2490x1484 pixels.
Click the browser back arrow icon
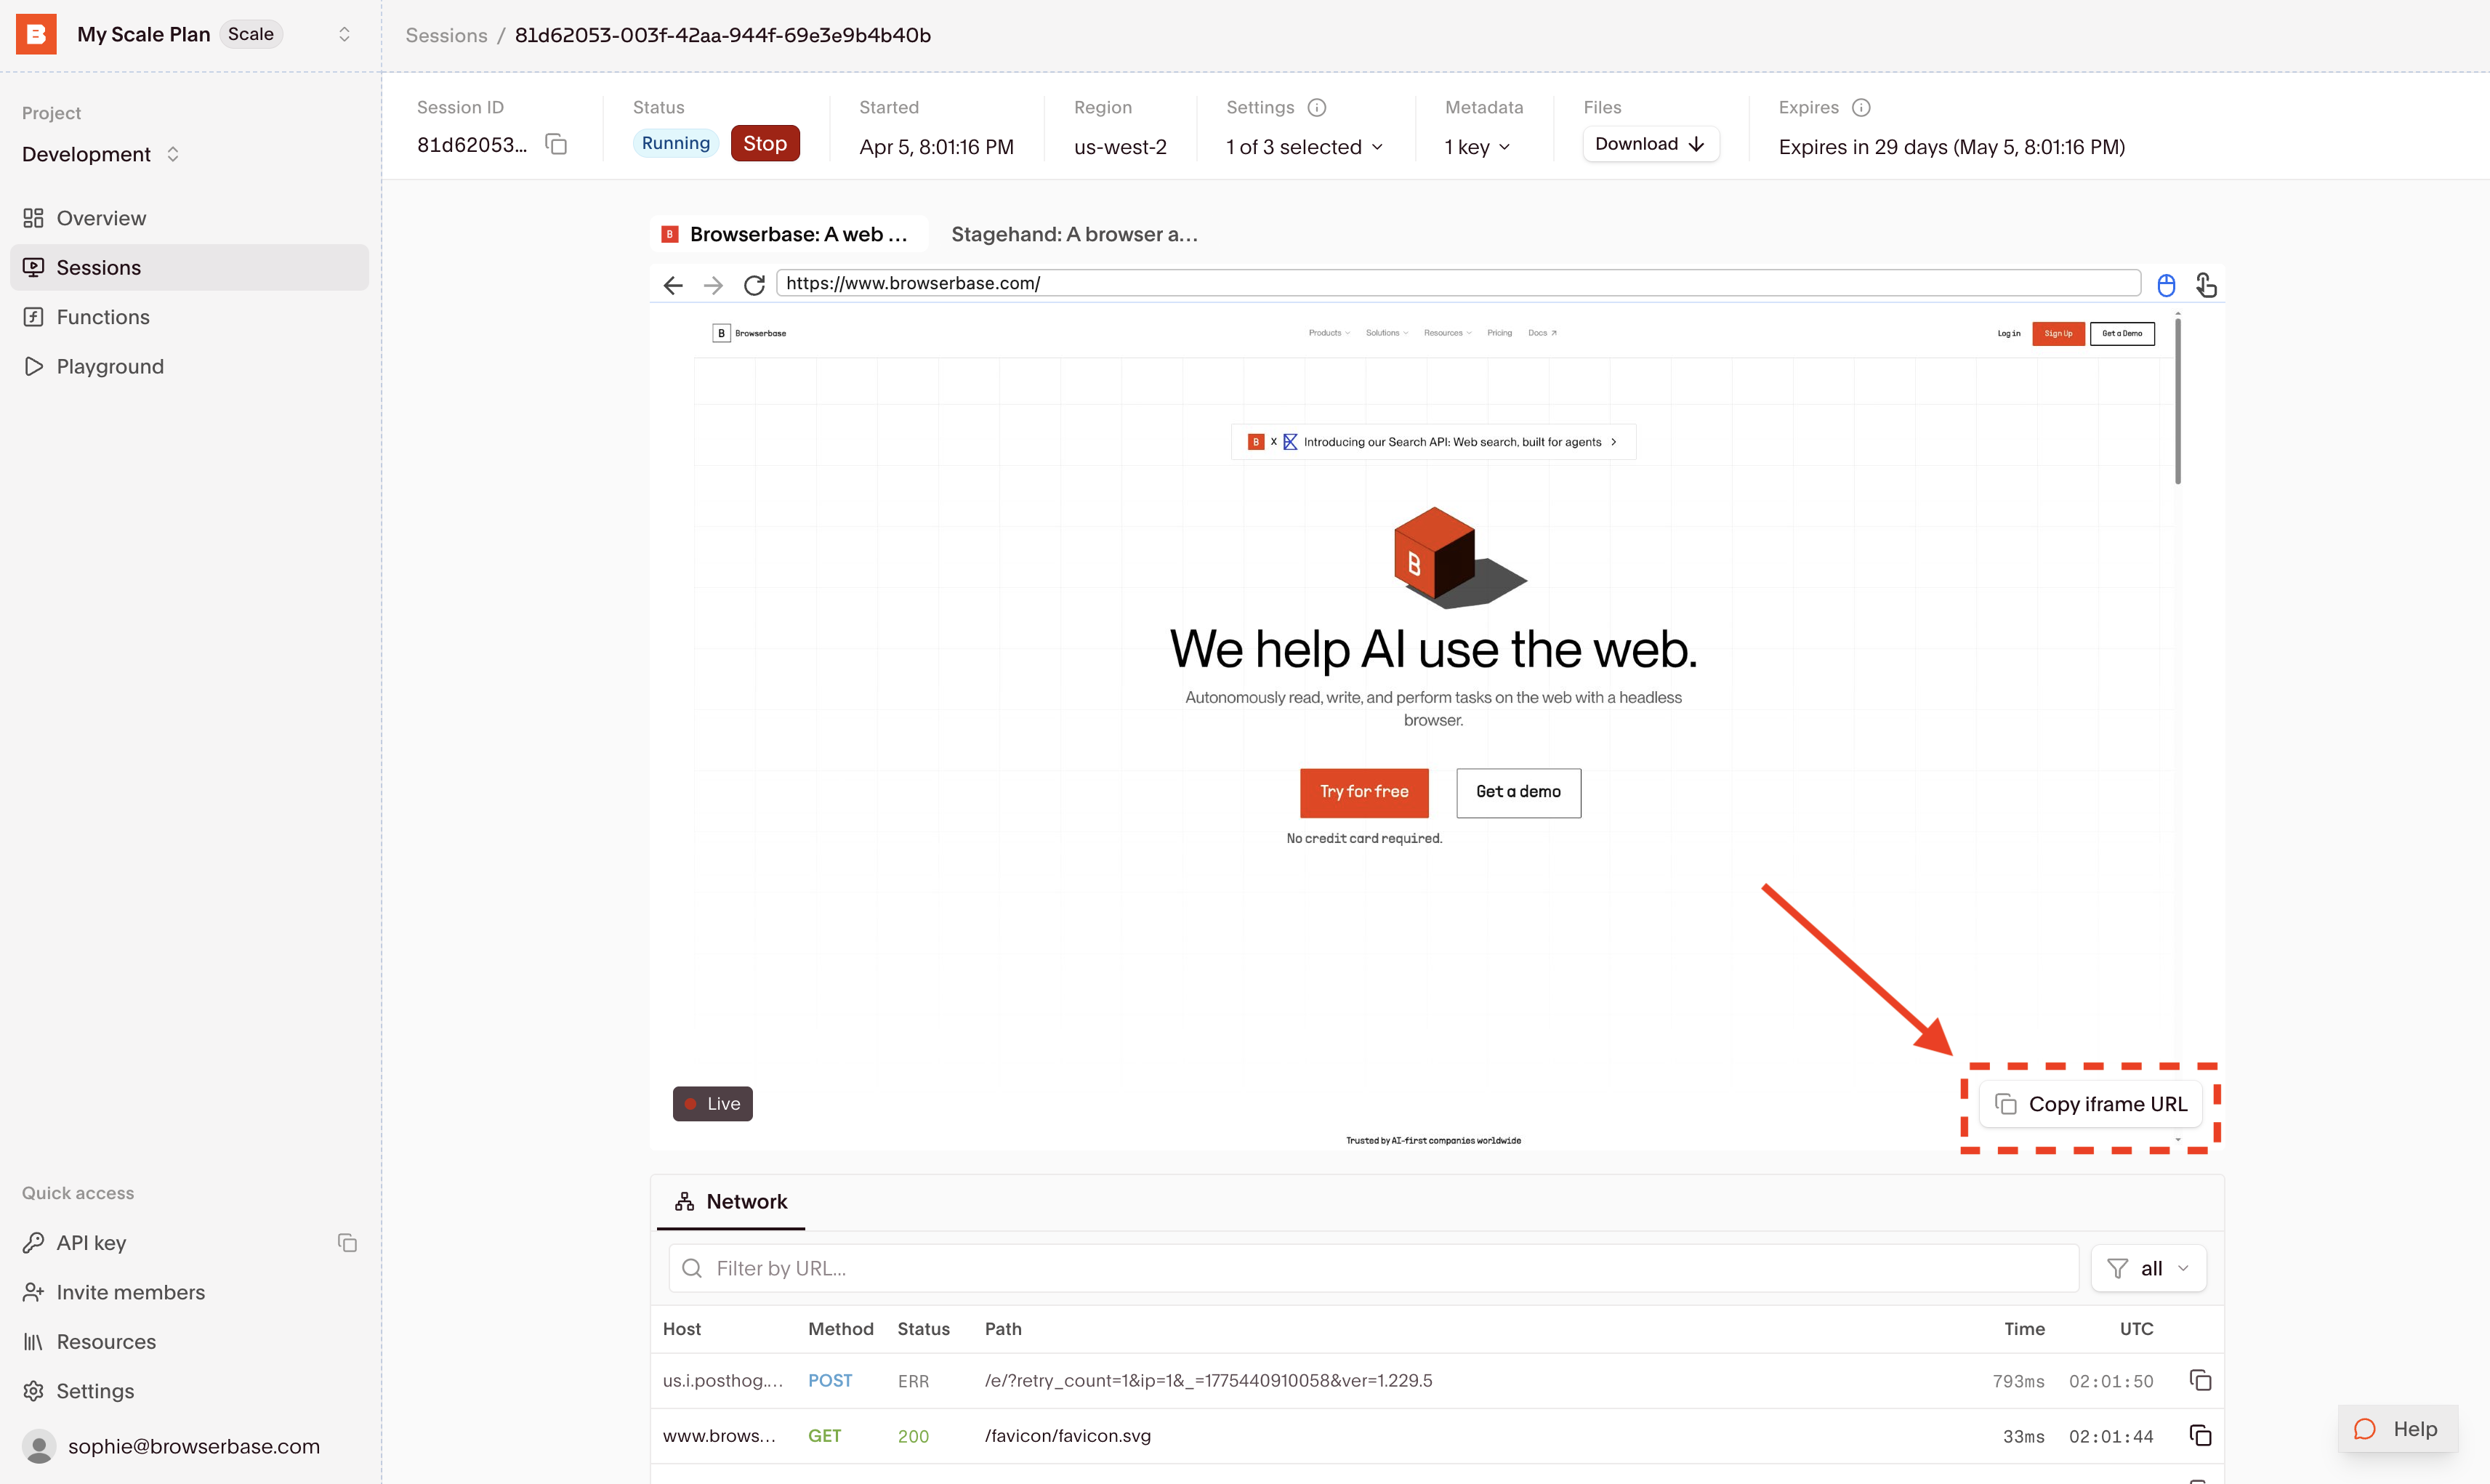click(x=673, y=286)
